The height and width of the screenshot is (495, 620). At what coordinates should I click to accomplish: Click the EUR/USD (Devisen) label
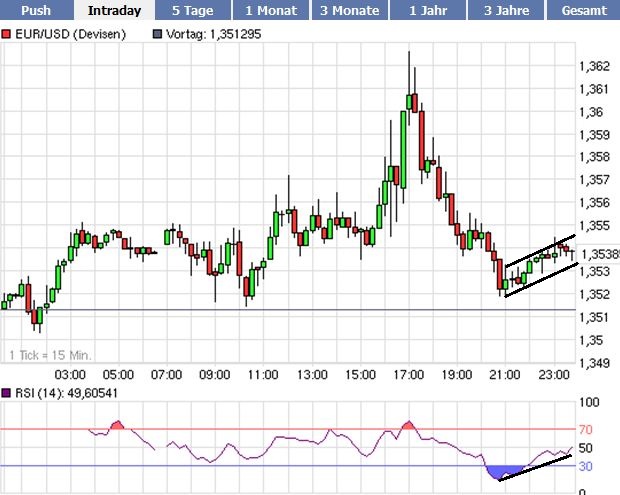pyautogui.click(x=70, y=34)
